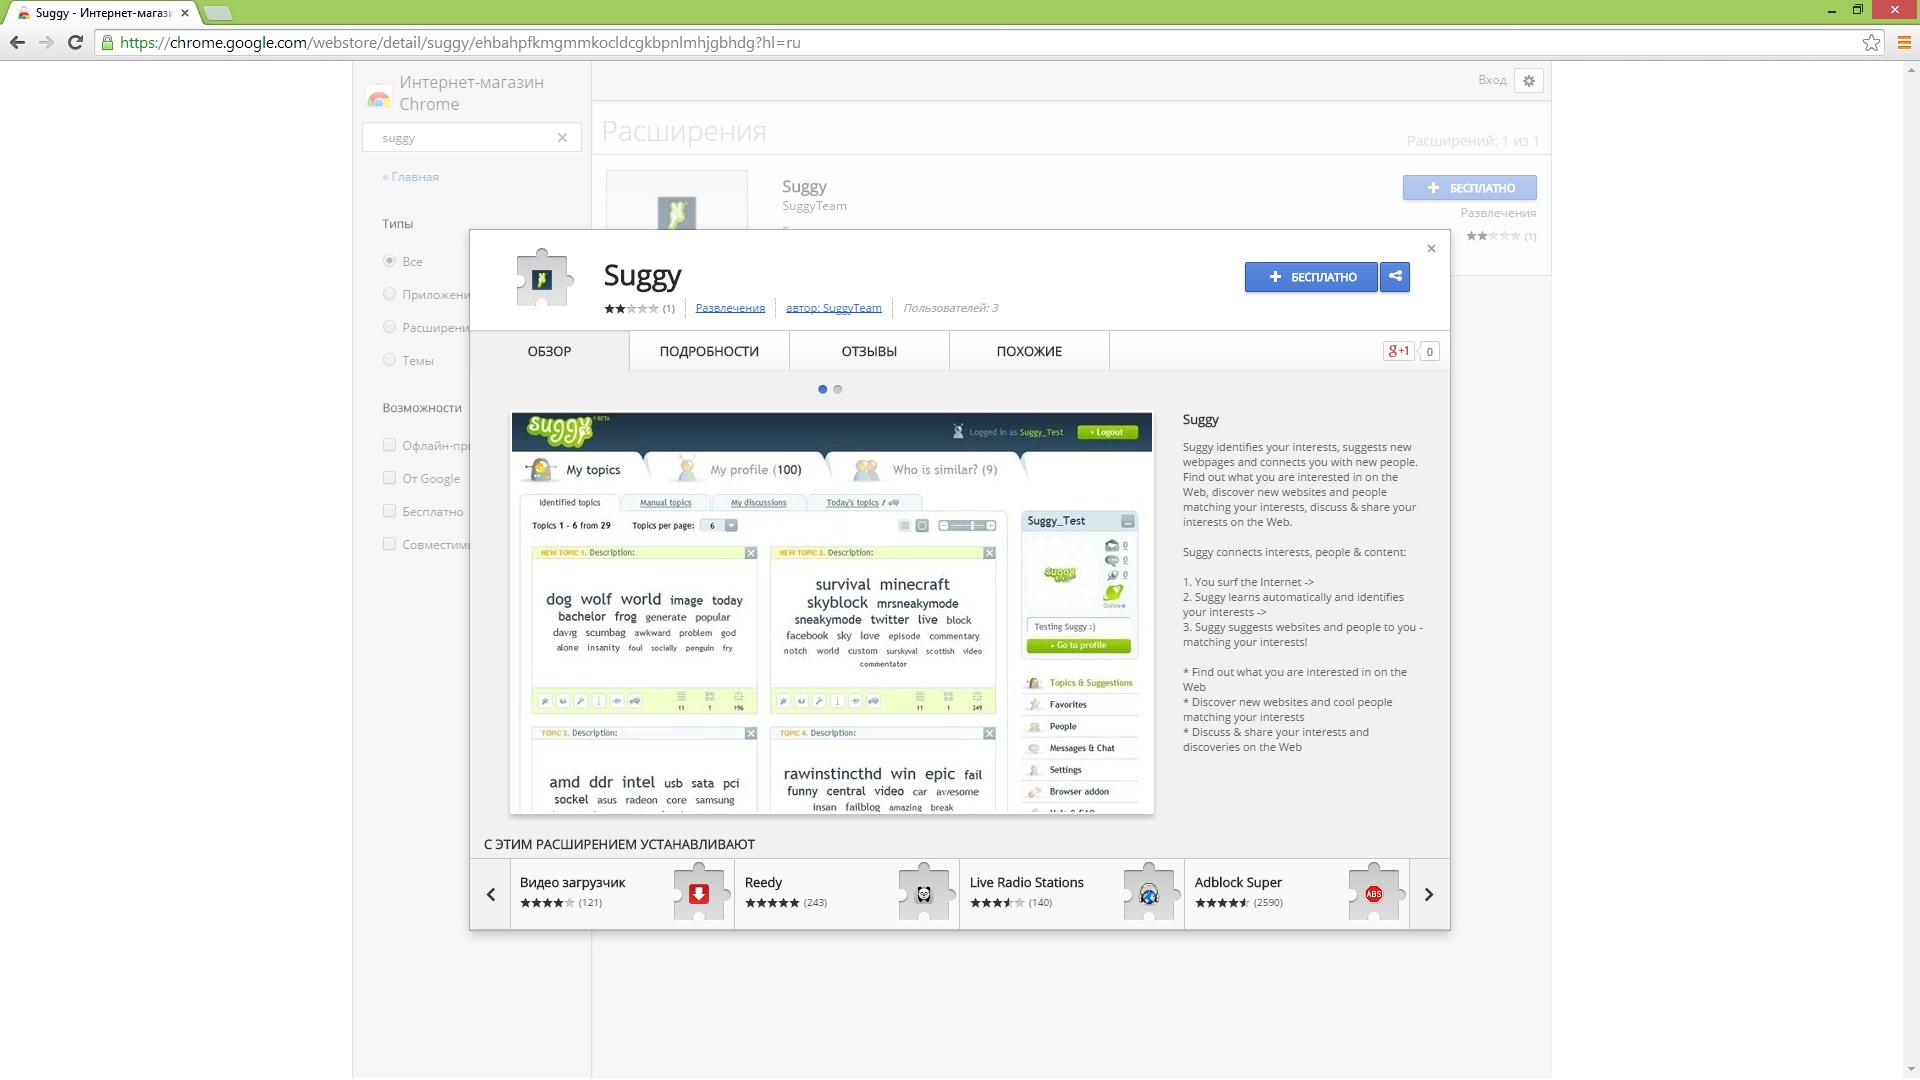Open a new browser tab
This screenshot has height=1080, width=1920.
click(218, 13)
